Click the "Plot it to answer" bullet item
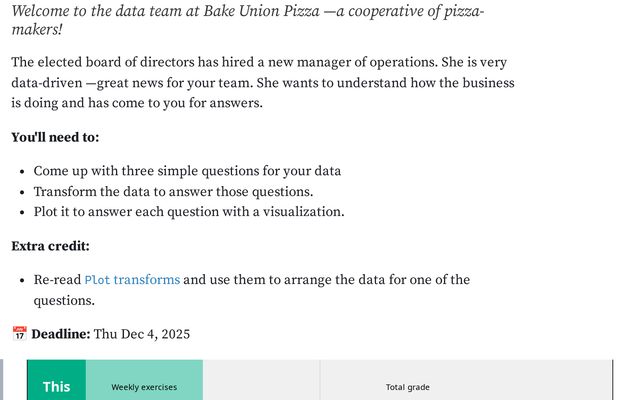 189,212
